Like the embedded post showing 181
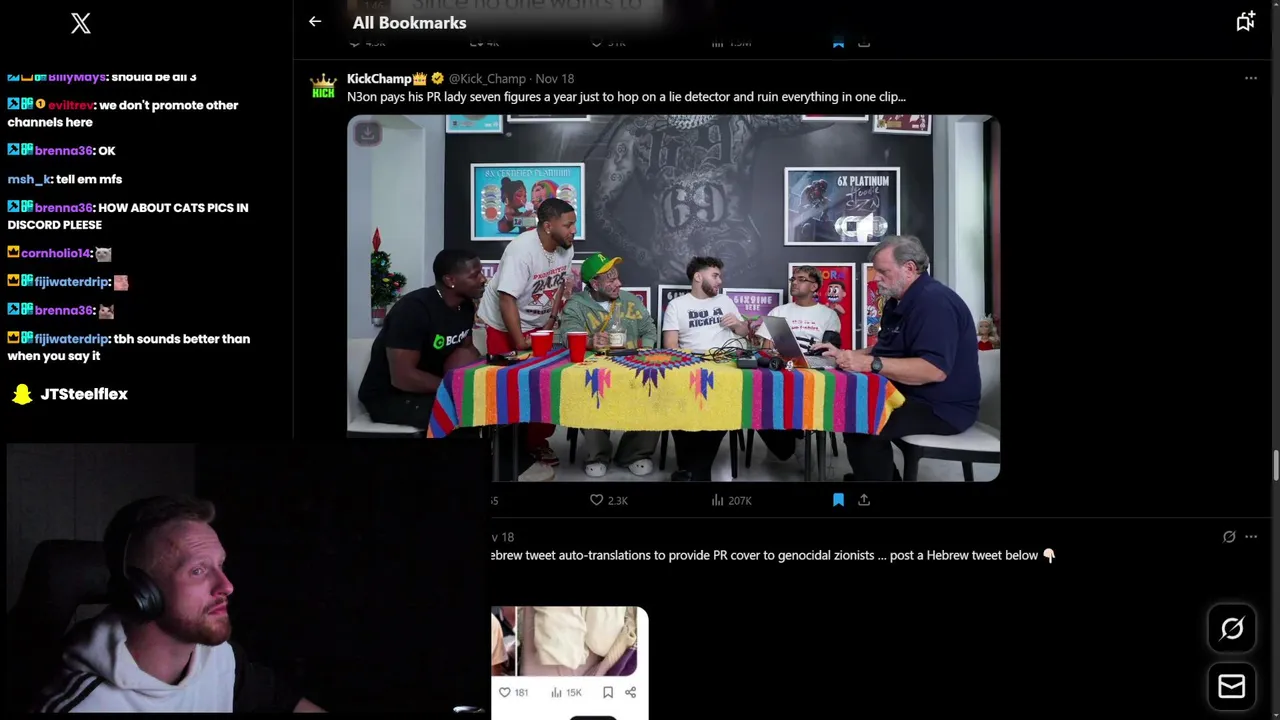 point(513,692)
